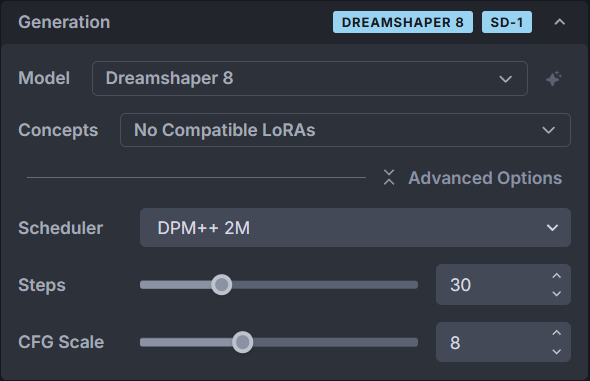Viewport: 590px width, 381px height.
Task: Decrease CFG Scale with the down arrow
Action: pos(557,352)
